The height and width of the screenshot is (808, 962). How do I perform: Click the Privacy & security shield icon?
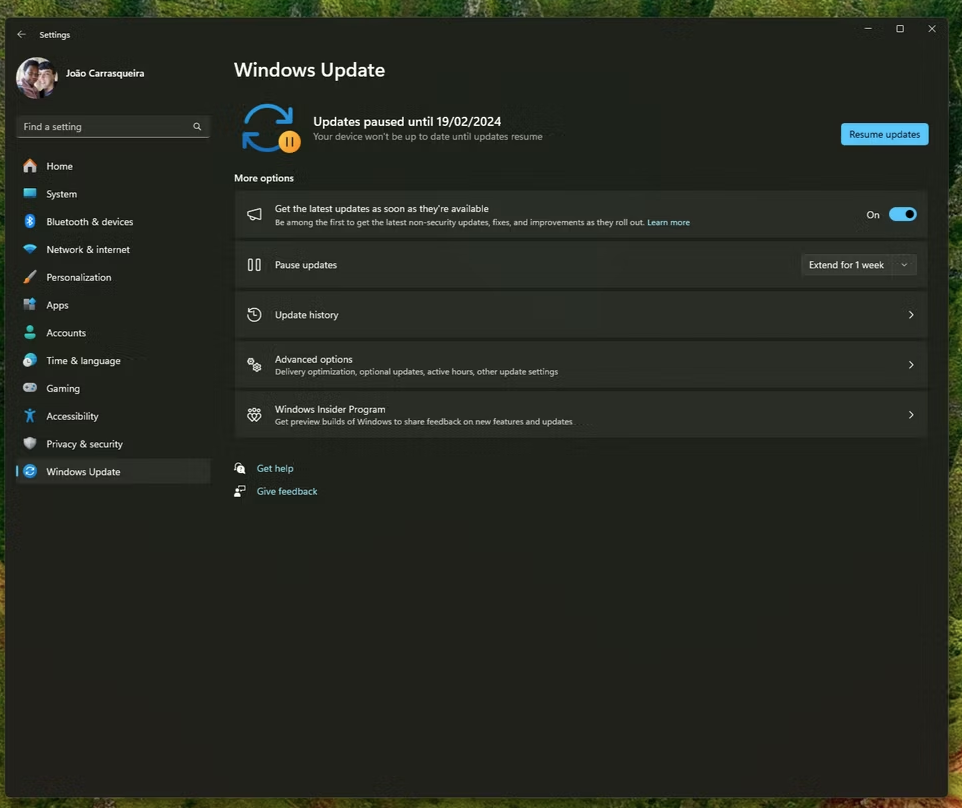[30, 444]
